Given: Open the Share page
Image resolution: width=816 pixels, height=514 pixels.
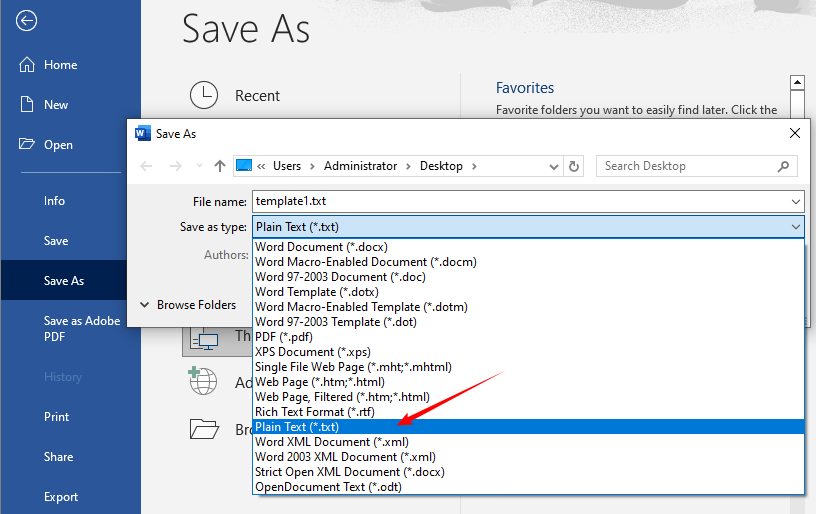Looking at the screenshot, I should tap(58, 457).
